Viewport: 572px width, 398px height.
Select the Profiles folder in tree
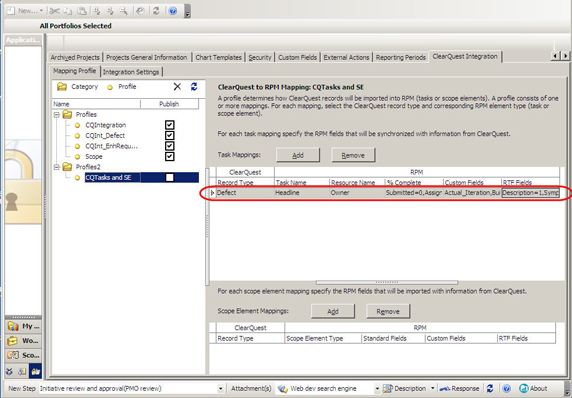pyautogui.click(x=86, y=115)
